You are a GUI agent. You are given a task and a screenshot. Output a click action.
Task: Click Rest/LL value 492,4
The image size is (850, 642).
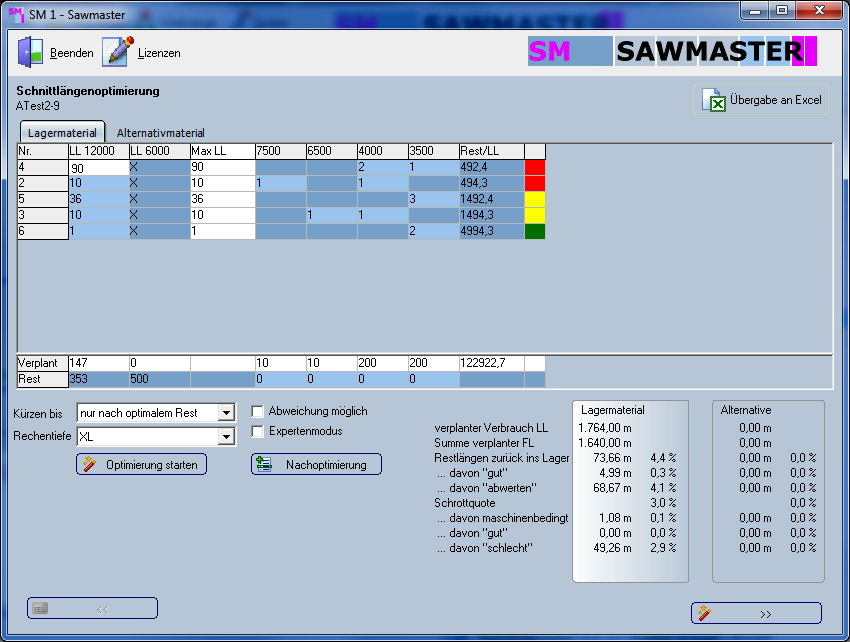point(492,168)
